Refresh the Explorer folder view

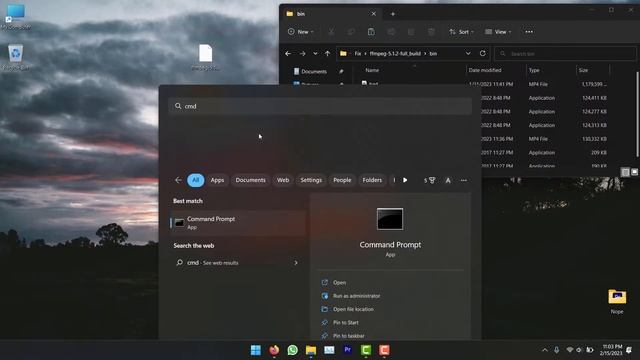click(482, 53)
